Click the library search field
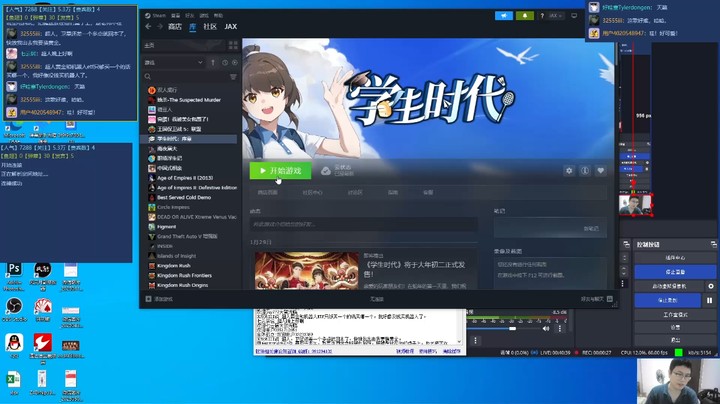 (x=186, y=77)
